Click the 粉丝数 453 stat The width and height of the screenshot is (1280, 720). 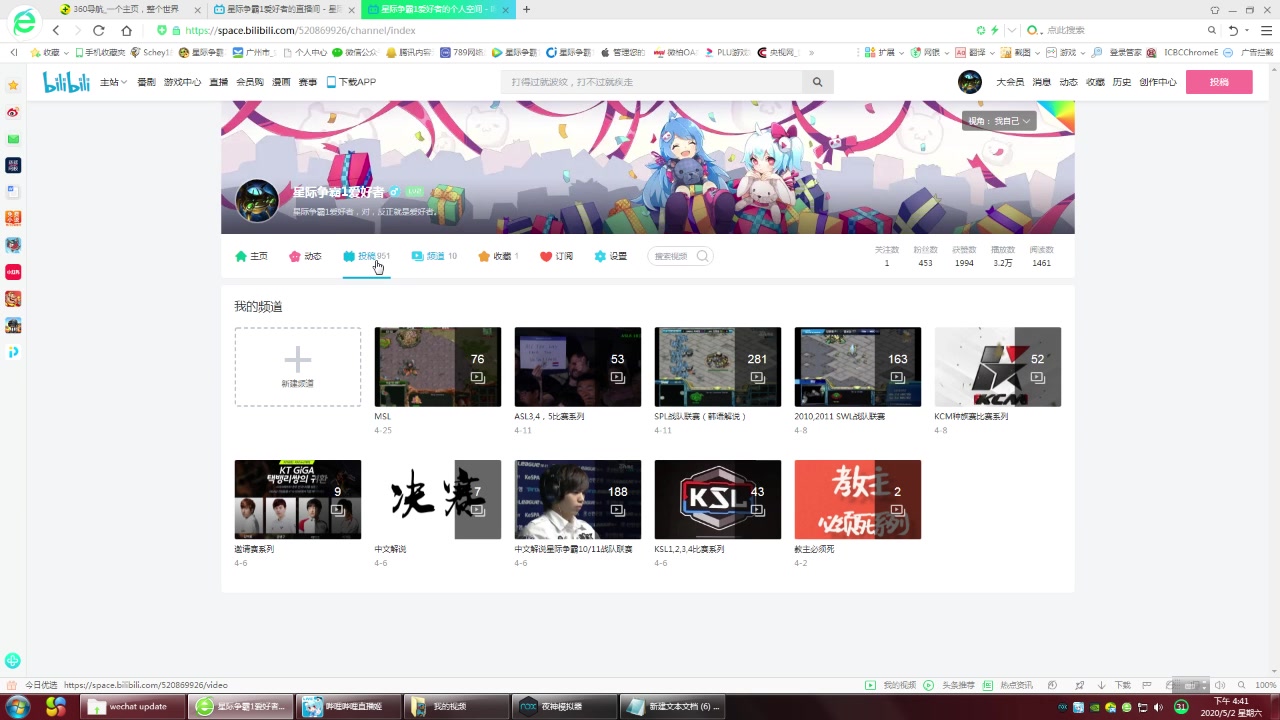coord(925,256)
